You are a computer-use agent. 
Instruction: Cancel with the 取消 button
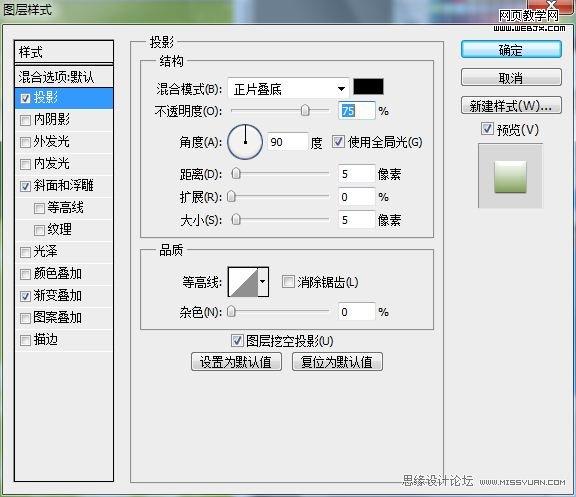pos(511,78)
